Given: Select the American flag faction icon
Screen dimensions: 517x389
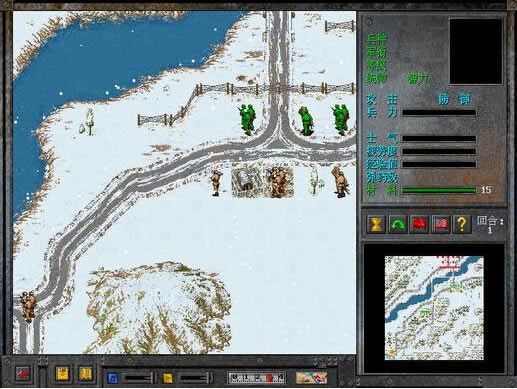Looking at the screenshot, I should (x=441, y=224).
